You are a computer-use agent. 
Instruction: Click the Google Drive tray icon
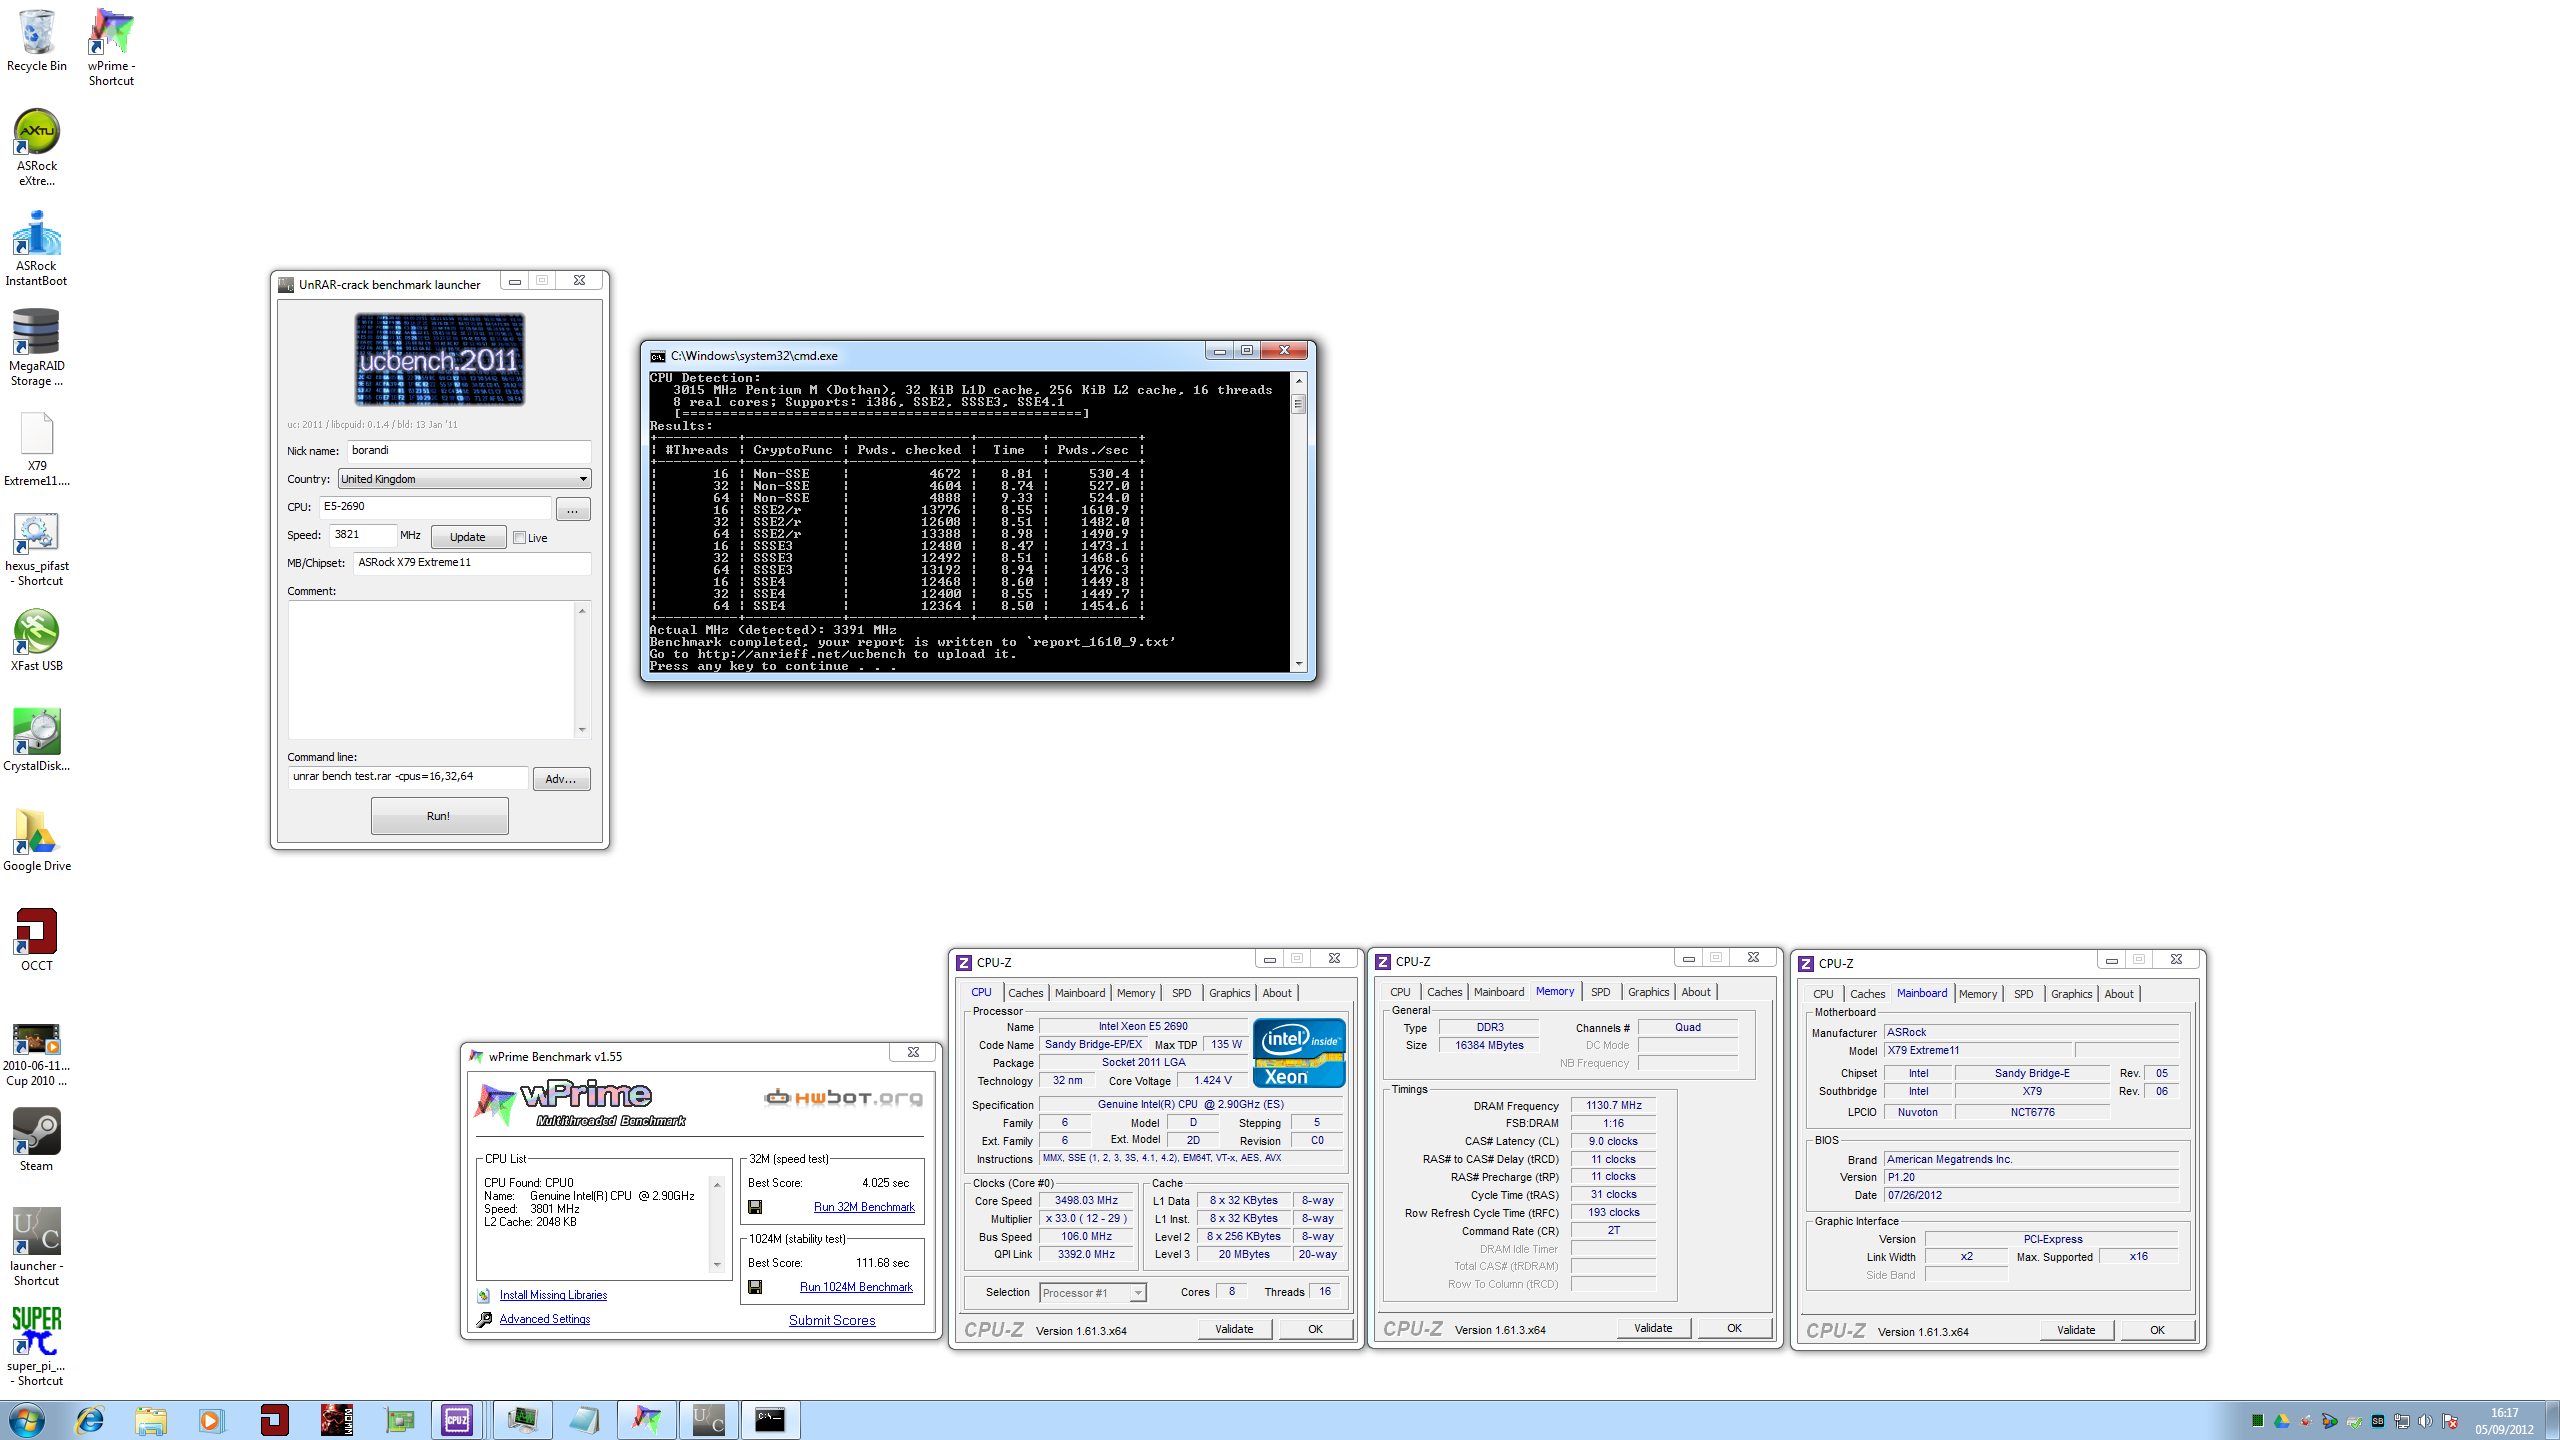click(x=2281, y=1421)
